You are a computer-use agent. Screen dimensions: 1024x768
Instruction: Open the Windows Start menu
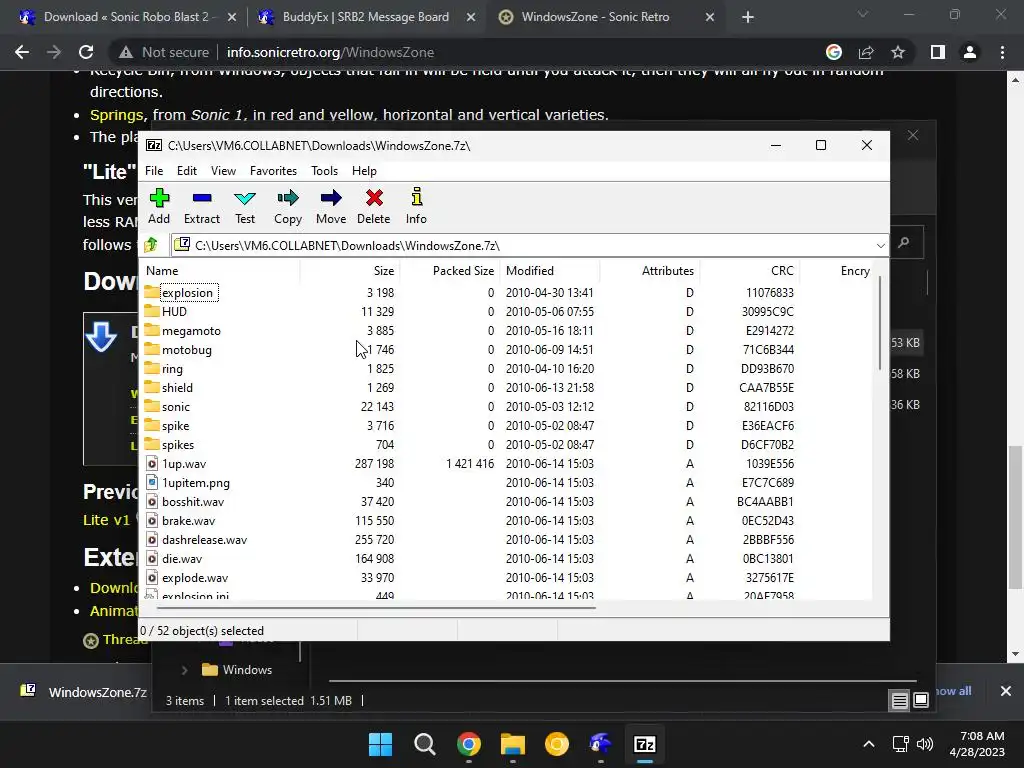coord(381,744)
